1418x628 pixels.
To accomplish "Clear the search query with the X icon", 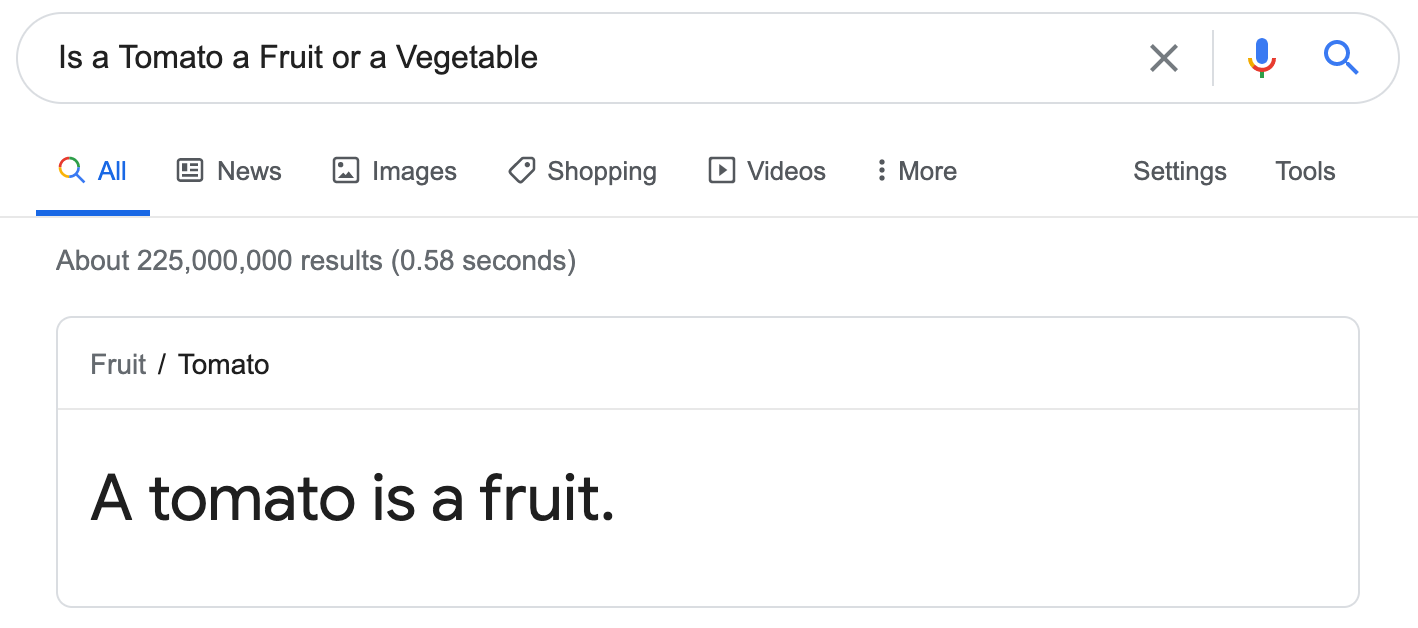I will click(1163, 58).
